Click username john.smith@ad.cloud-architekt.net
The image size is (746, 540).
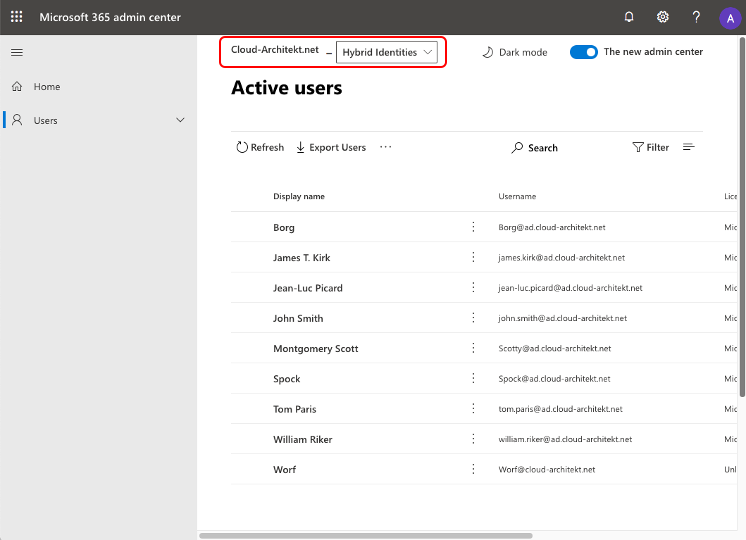point(562,318)
